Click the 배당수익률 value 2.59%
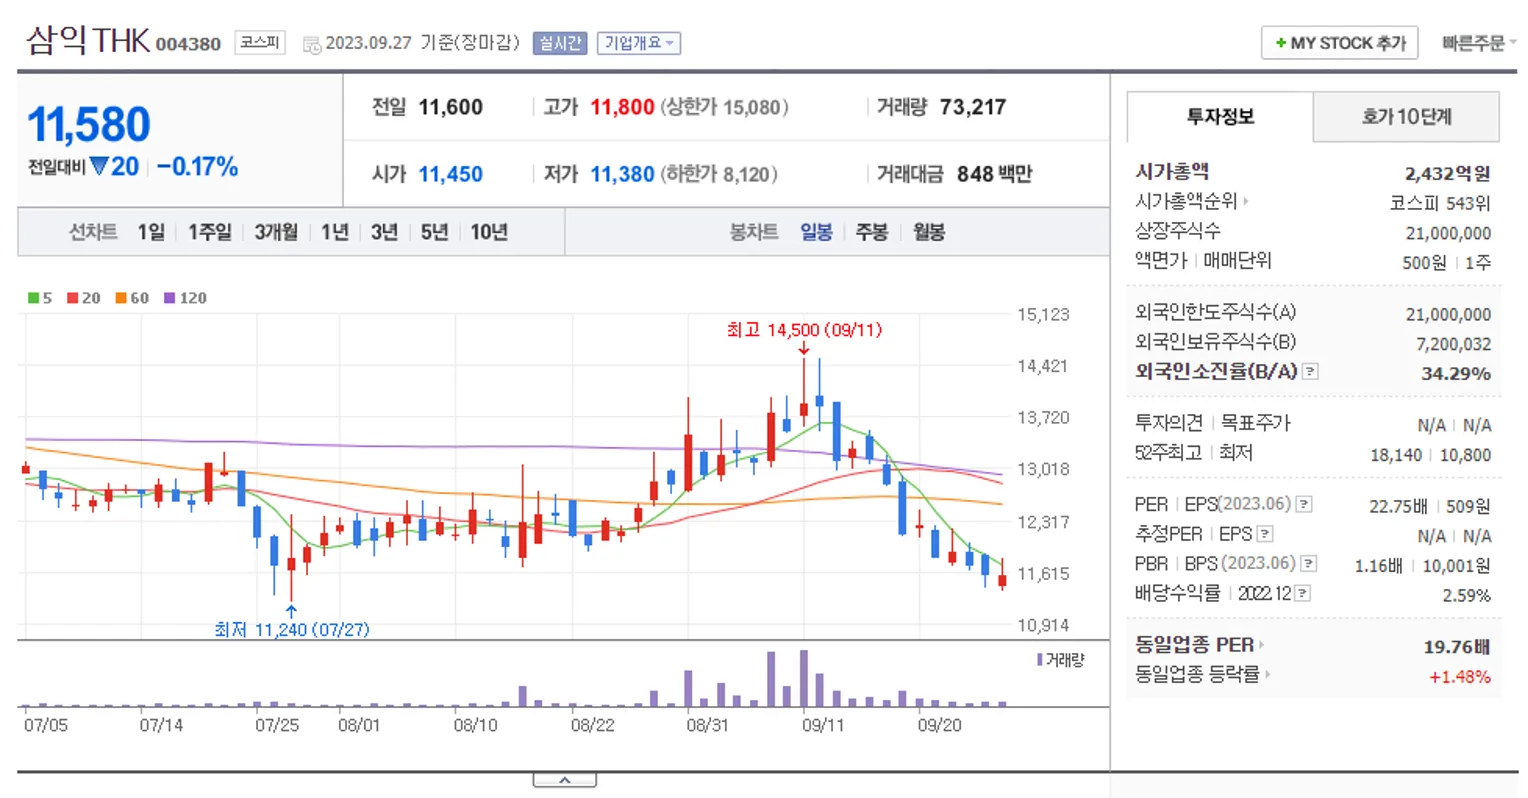Screen dimensions: 1528x798 (1466, 595)
